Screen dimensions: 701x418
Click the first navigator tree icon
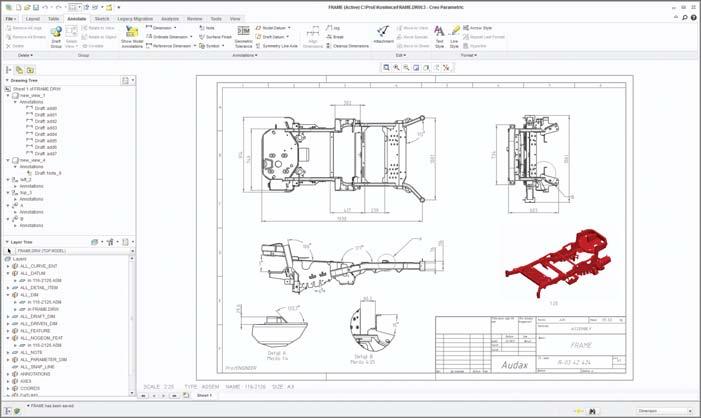tap(8, 70)
